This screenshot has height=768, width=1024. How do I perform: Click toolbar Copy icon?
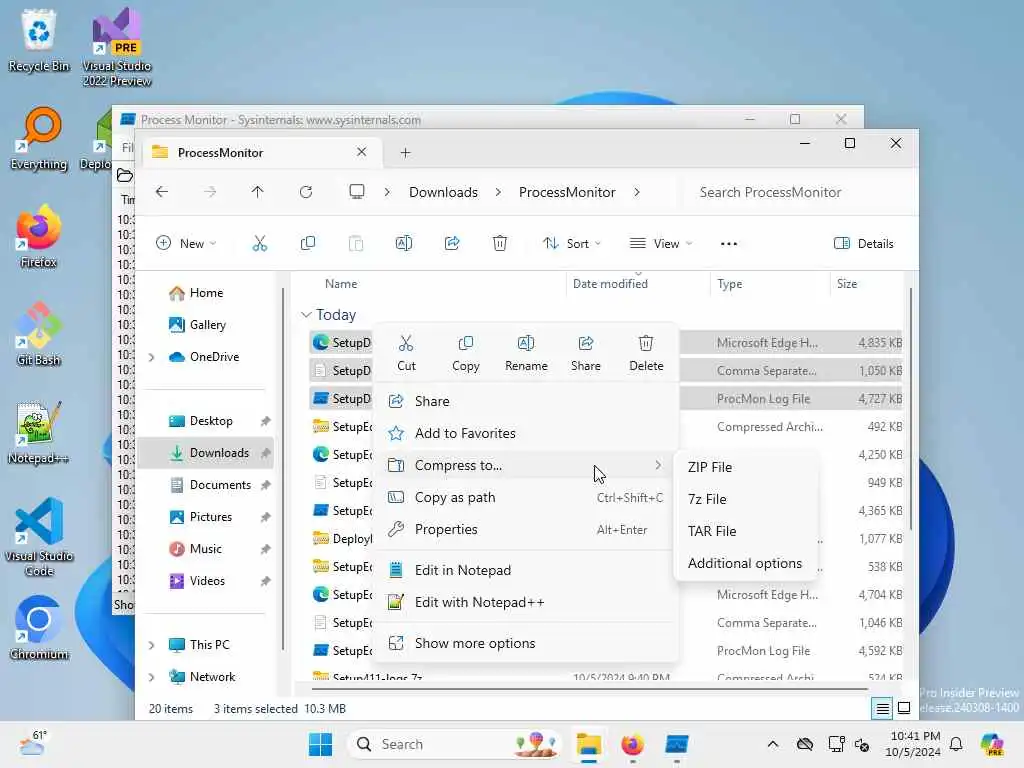(308, 244)
